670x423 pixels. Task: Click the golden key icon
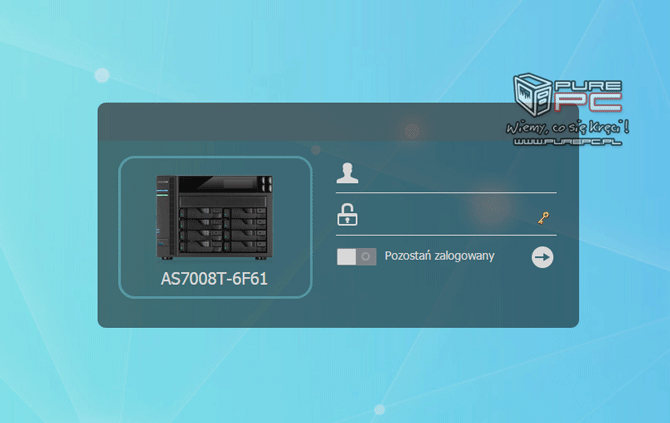pyautogui.click(x=543, y=218)
